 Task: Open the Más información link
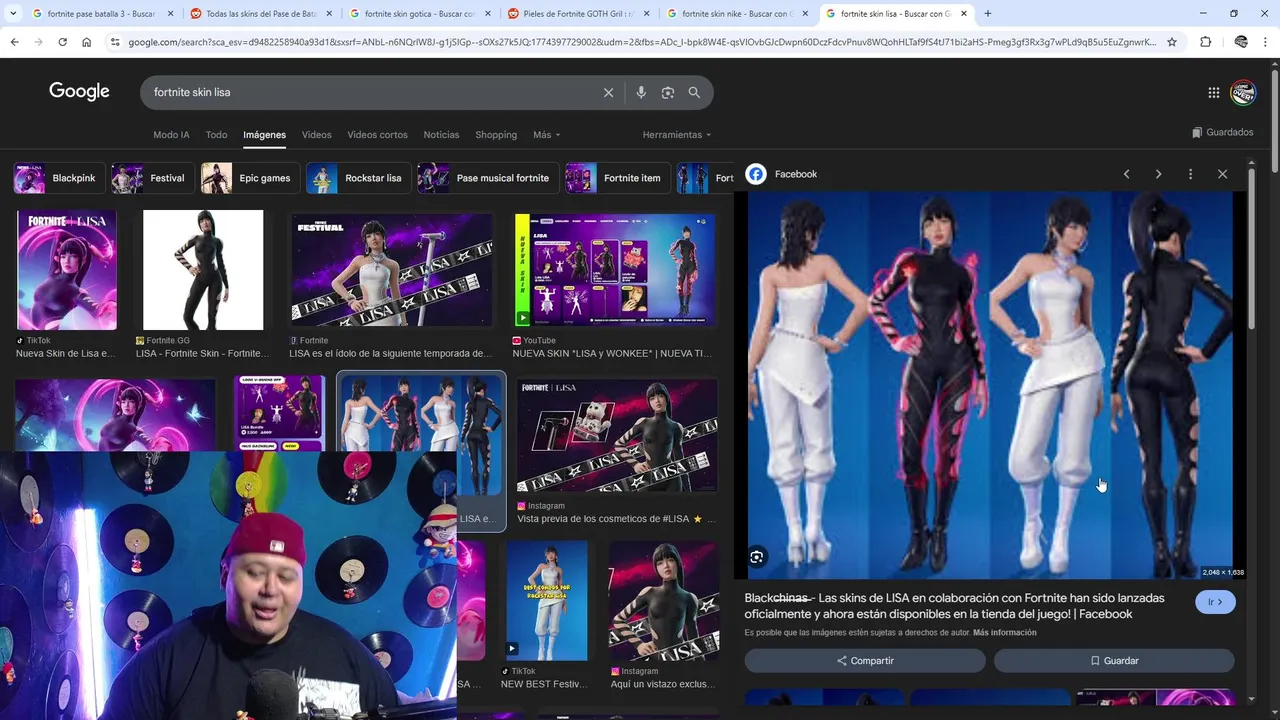(x=1004, y=633)
